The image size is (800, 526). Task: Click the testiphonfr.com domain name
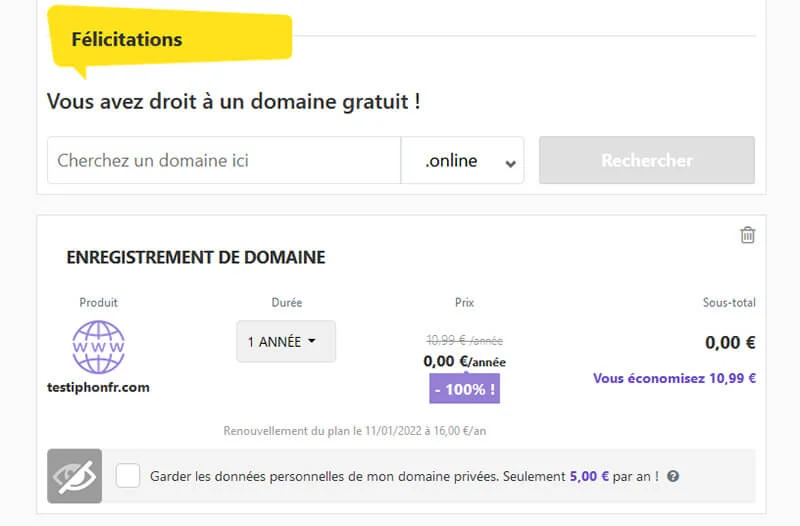coord(98,387)
